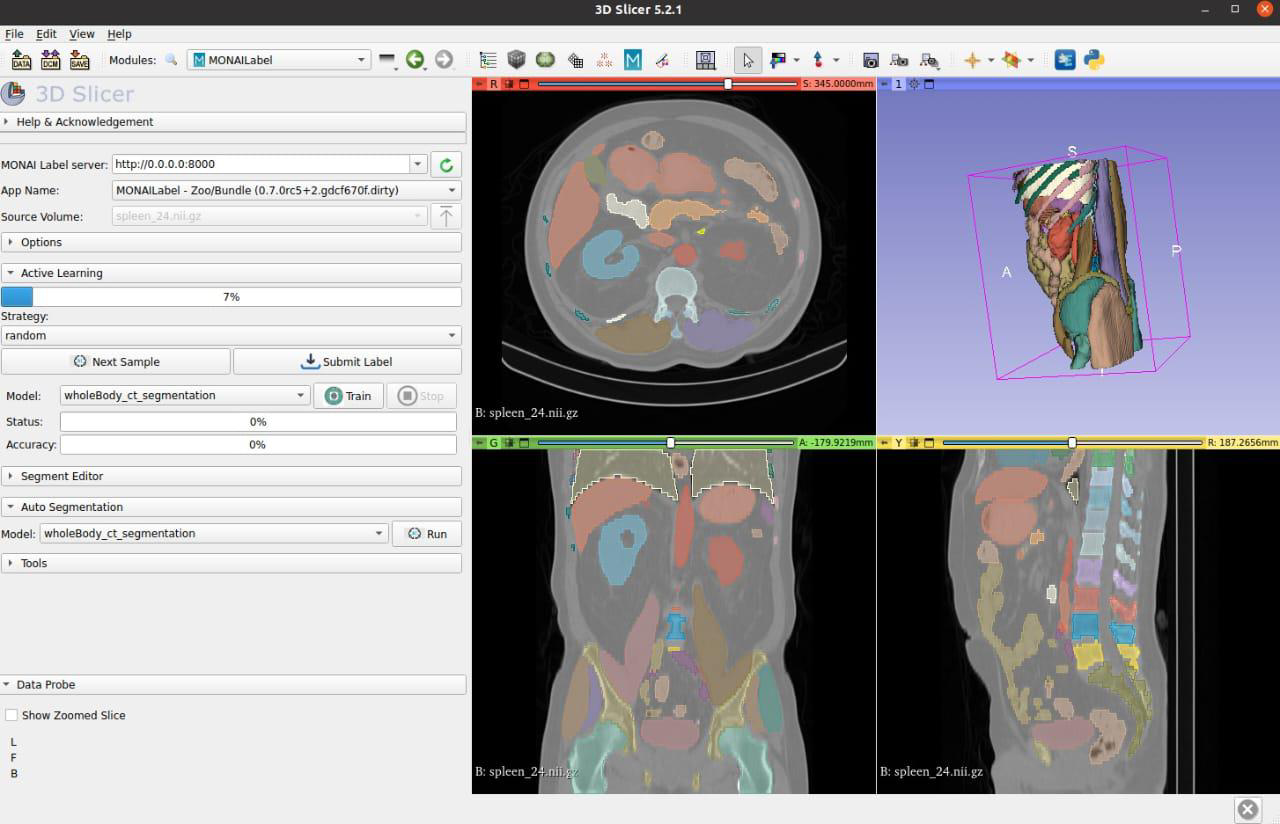Take a screenshot with the capture icon
The image size is (1280, 824).
point(871,60)
